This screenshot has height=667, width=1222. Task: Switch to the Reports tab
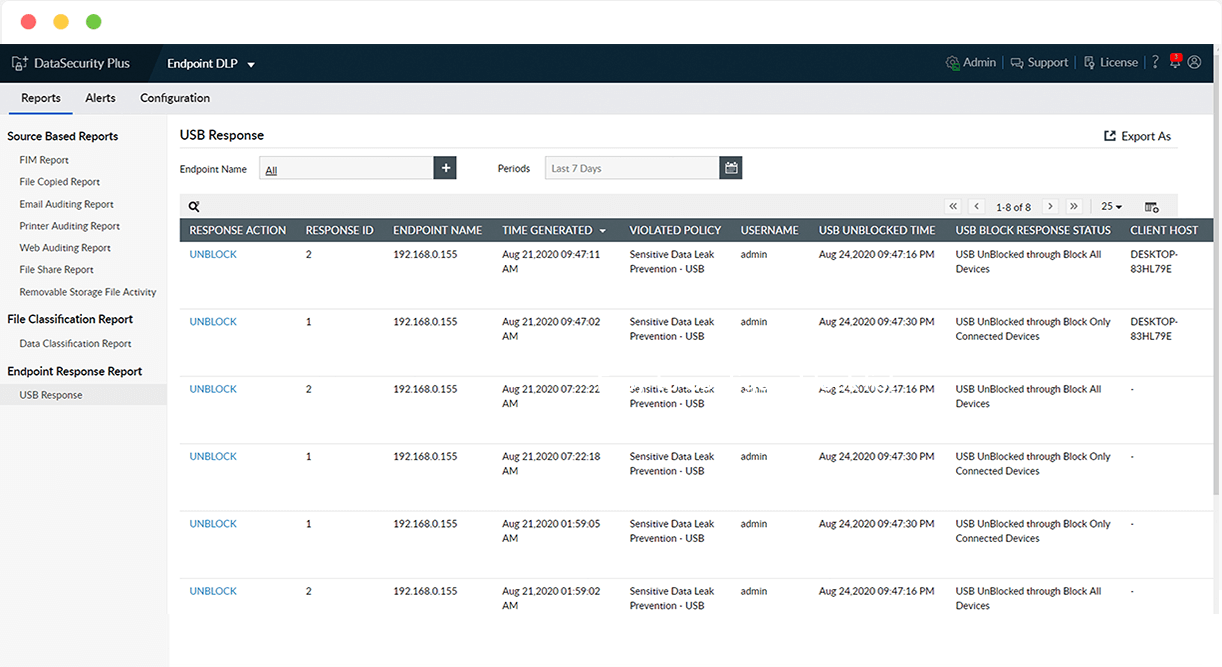pyautogui.click(x=41, y=98)
